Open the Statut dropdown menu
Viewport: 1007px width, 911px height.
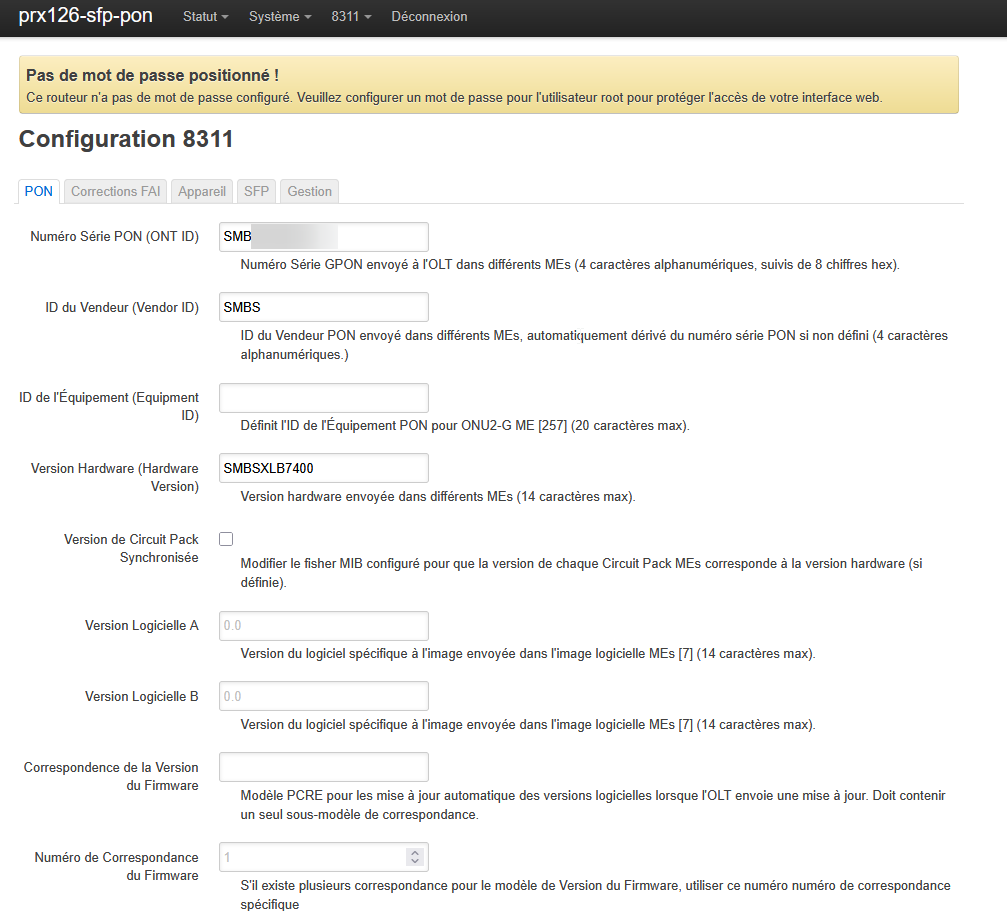point(205,17)
